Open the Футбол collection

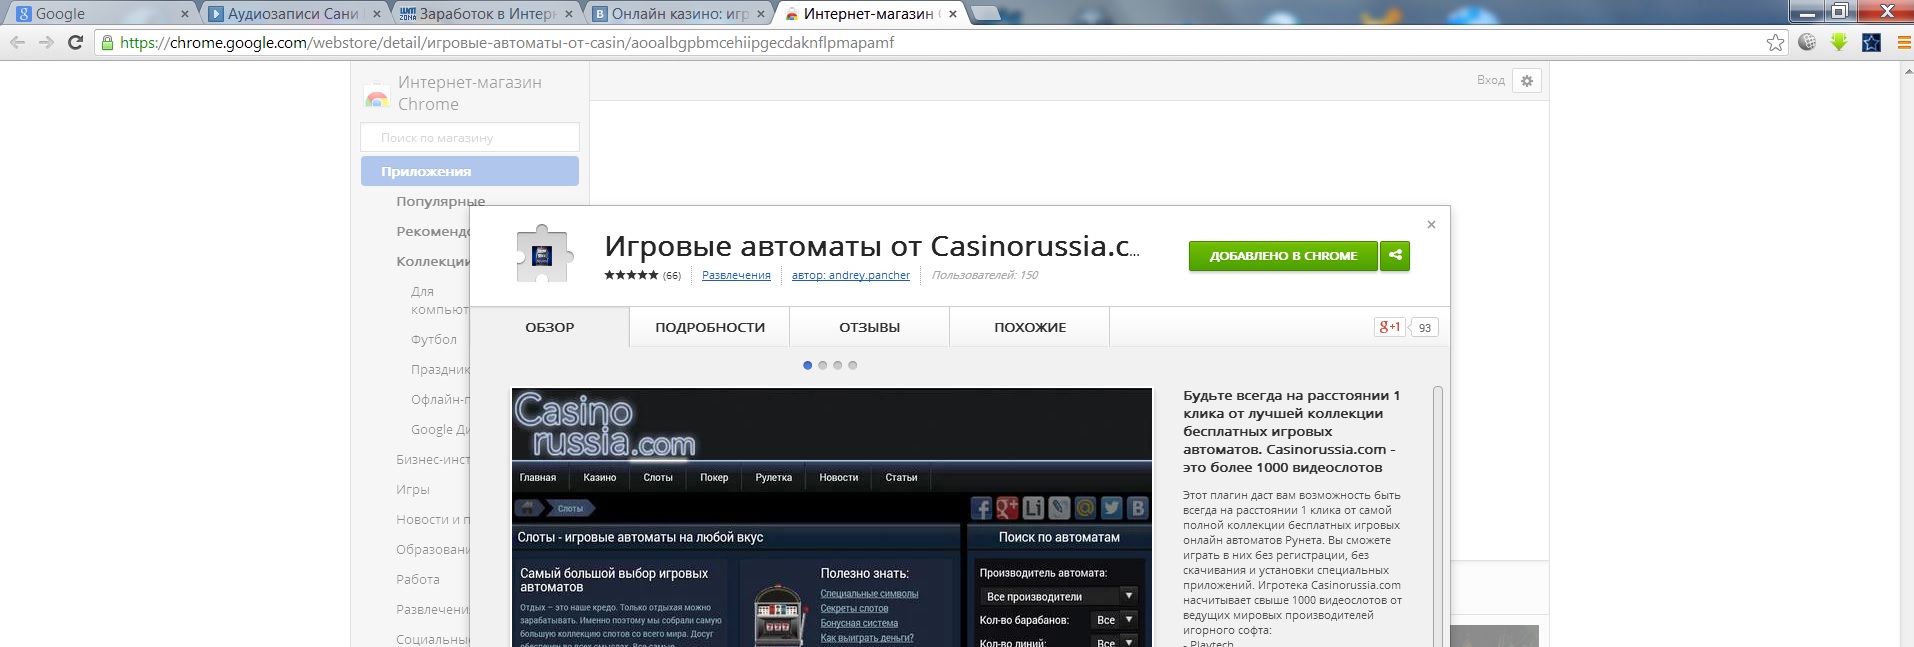click(x=434, y=339)
